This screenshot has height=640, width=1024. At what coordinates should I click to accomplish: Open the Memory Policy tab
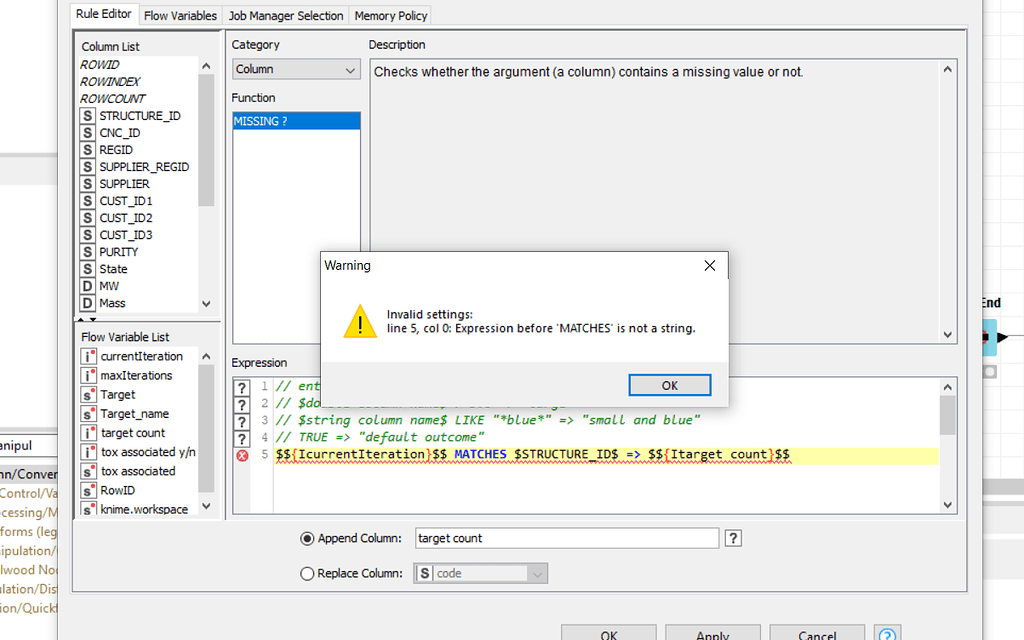click(390, 15)
